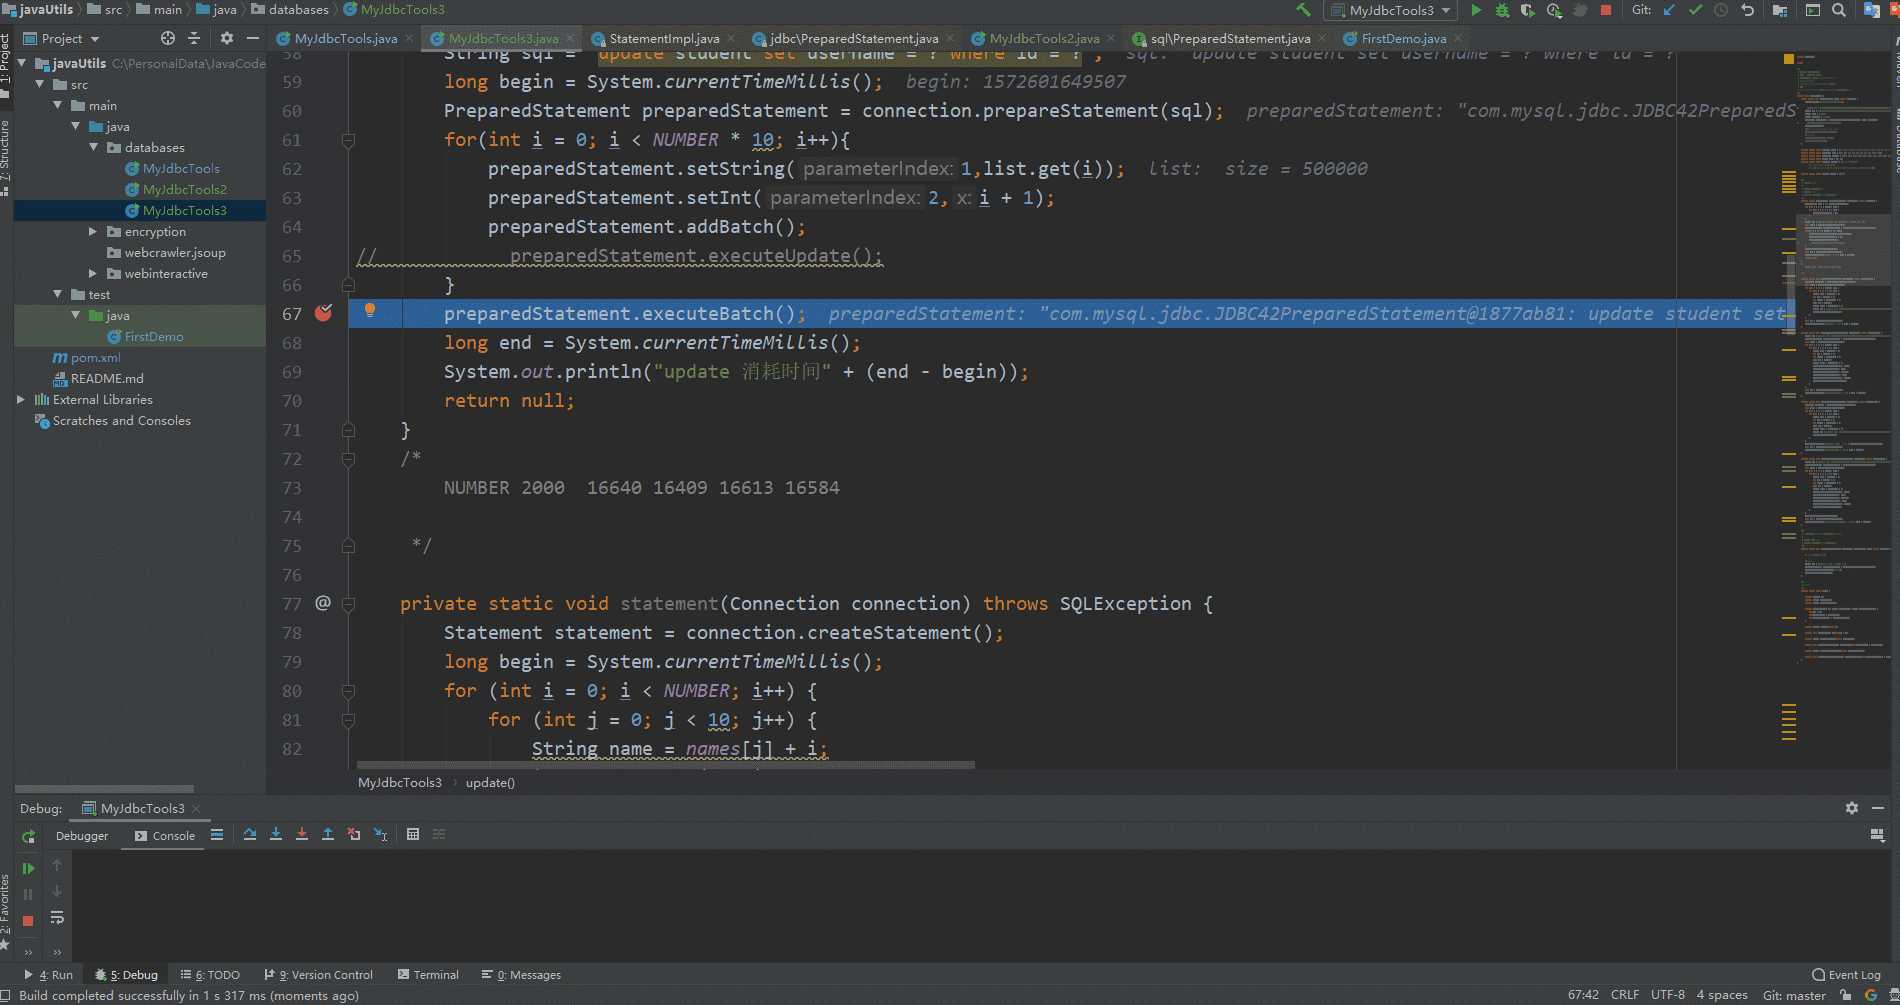Screen dimensions: 1900x1005
Task: Click Show Execution Point icon
Action: 217,834
